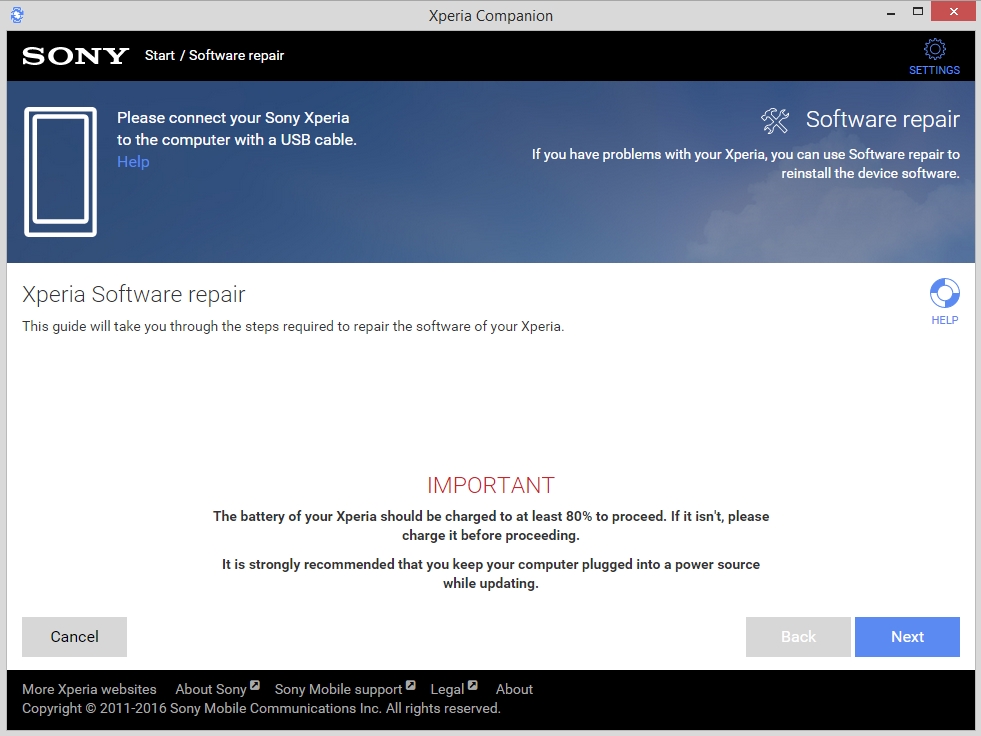
Task: Click the SONY logo
Action: pos(76,56)
